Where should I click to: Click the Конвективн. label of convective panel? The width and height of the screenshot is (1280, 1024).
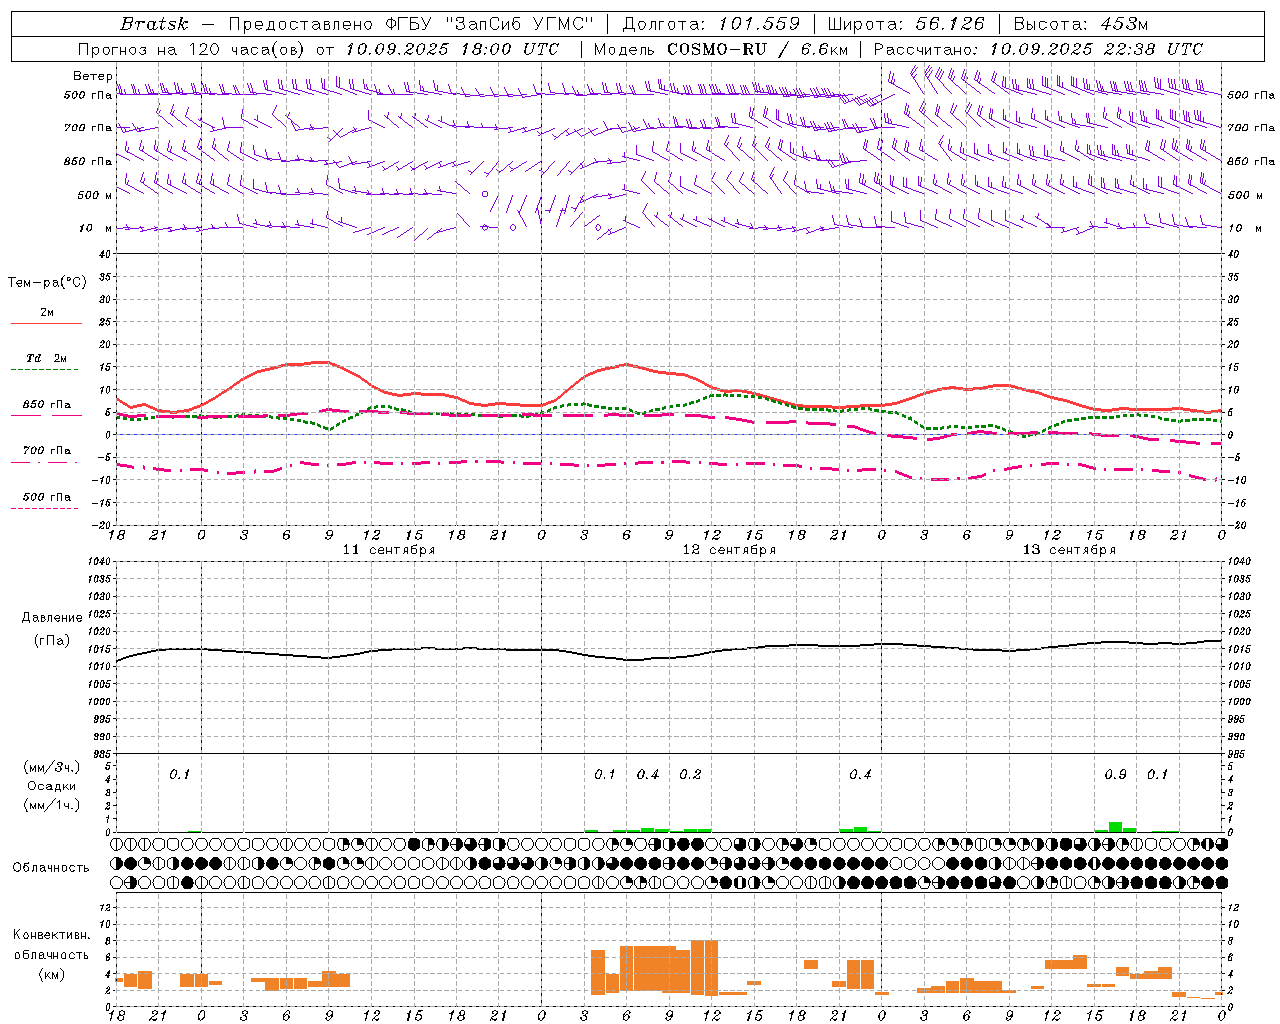51,935
